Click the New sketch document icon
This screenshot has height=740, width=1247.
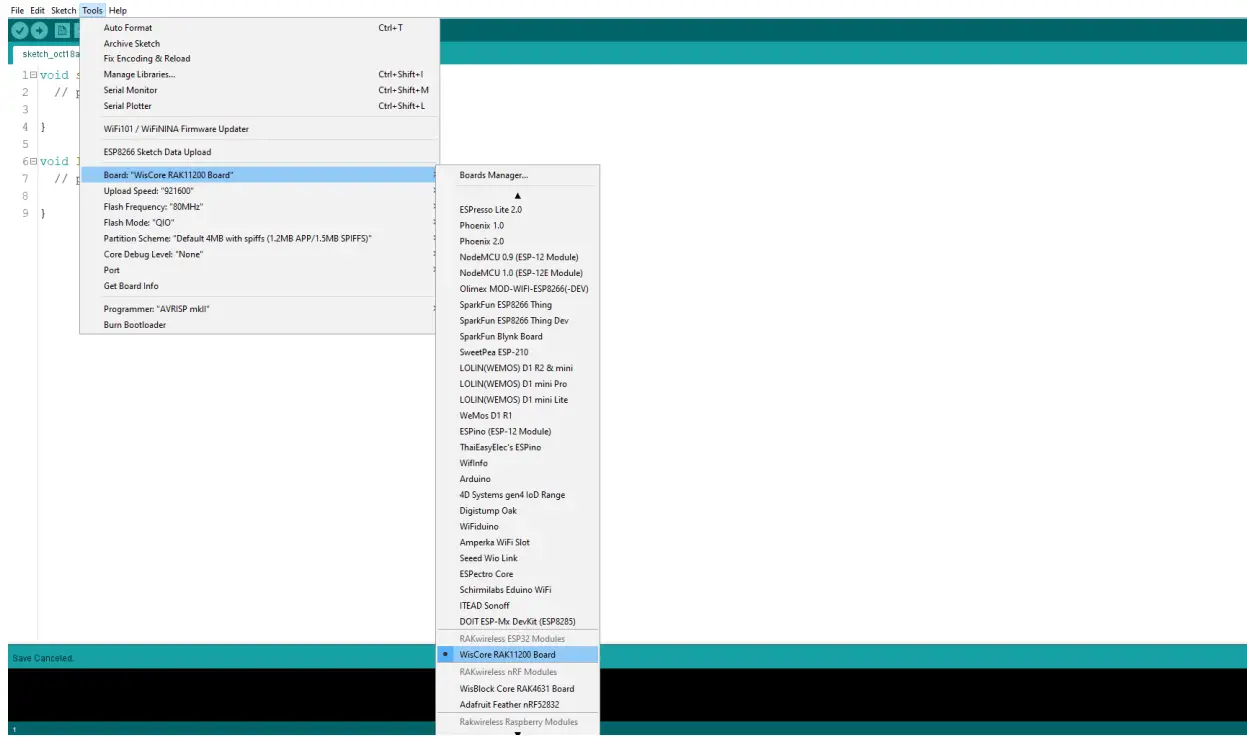[x=62, y=31]
